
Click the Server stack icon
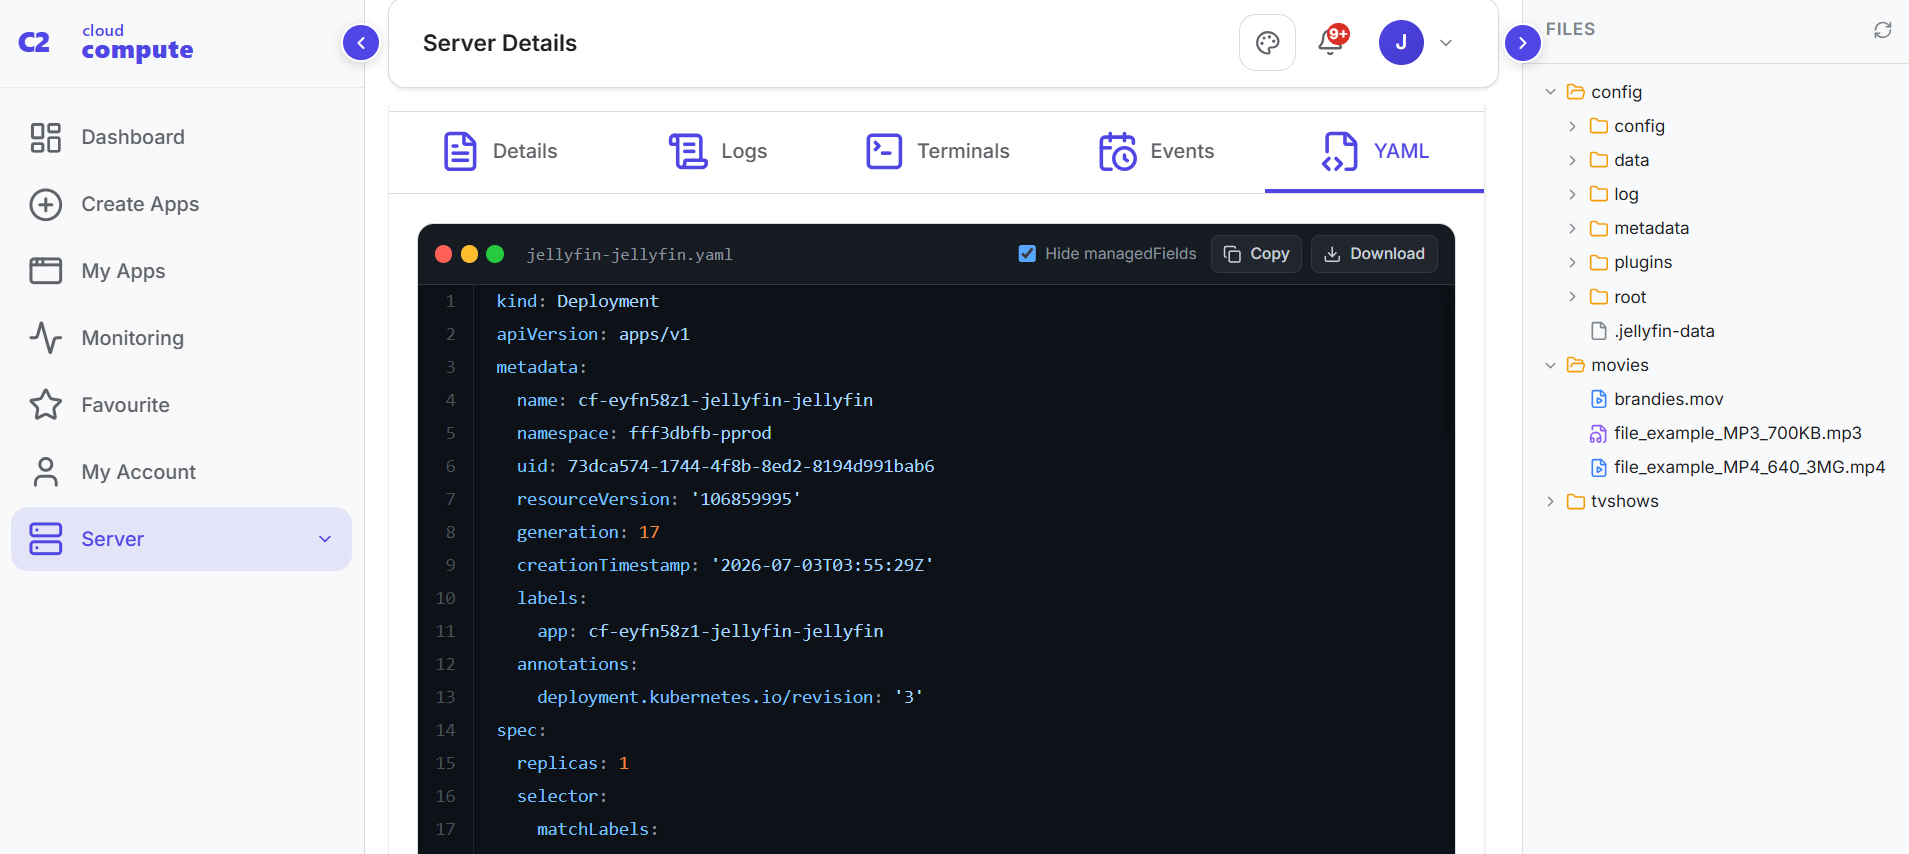(46, 539)
